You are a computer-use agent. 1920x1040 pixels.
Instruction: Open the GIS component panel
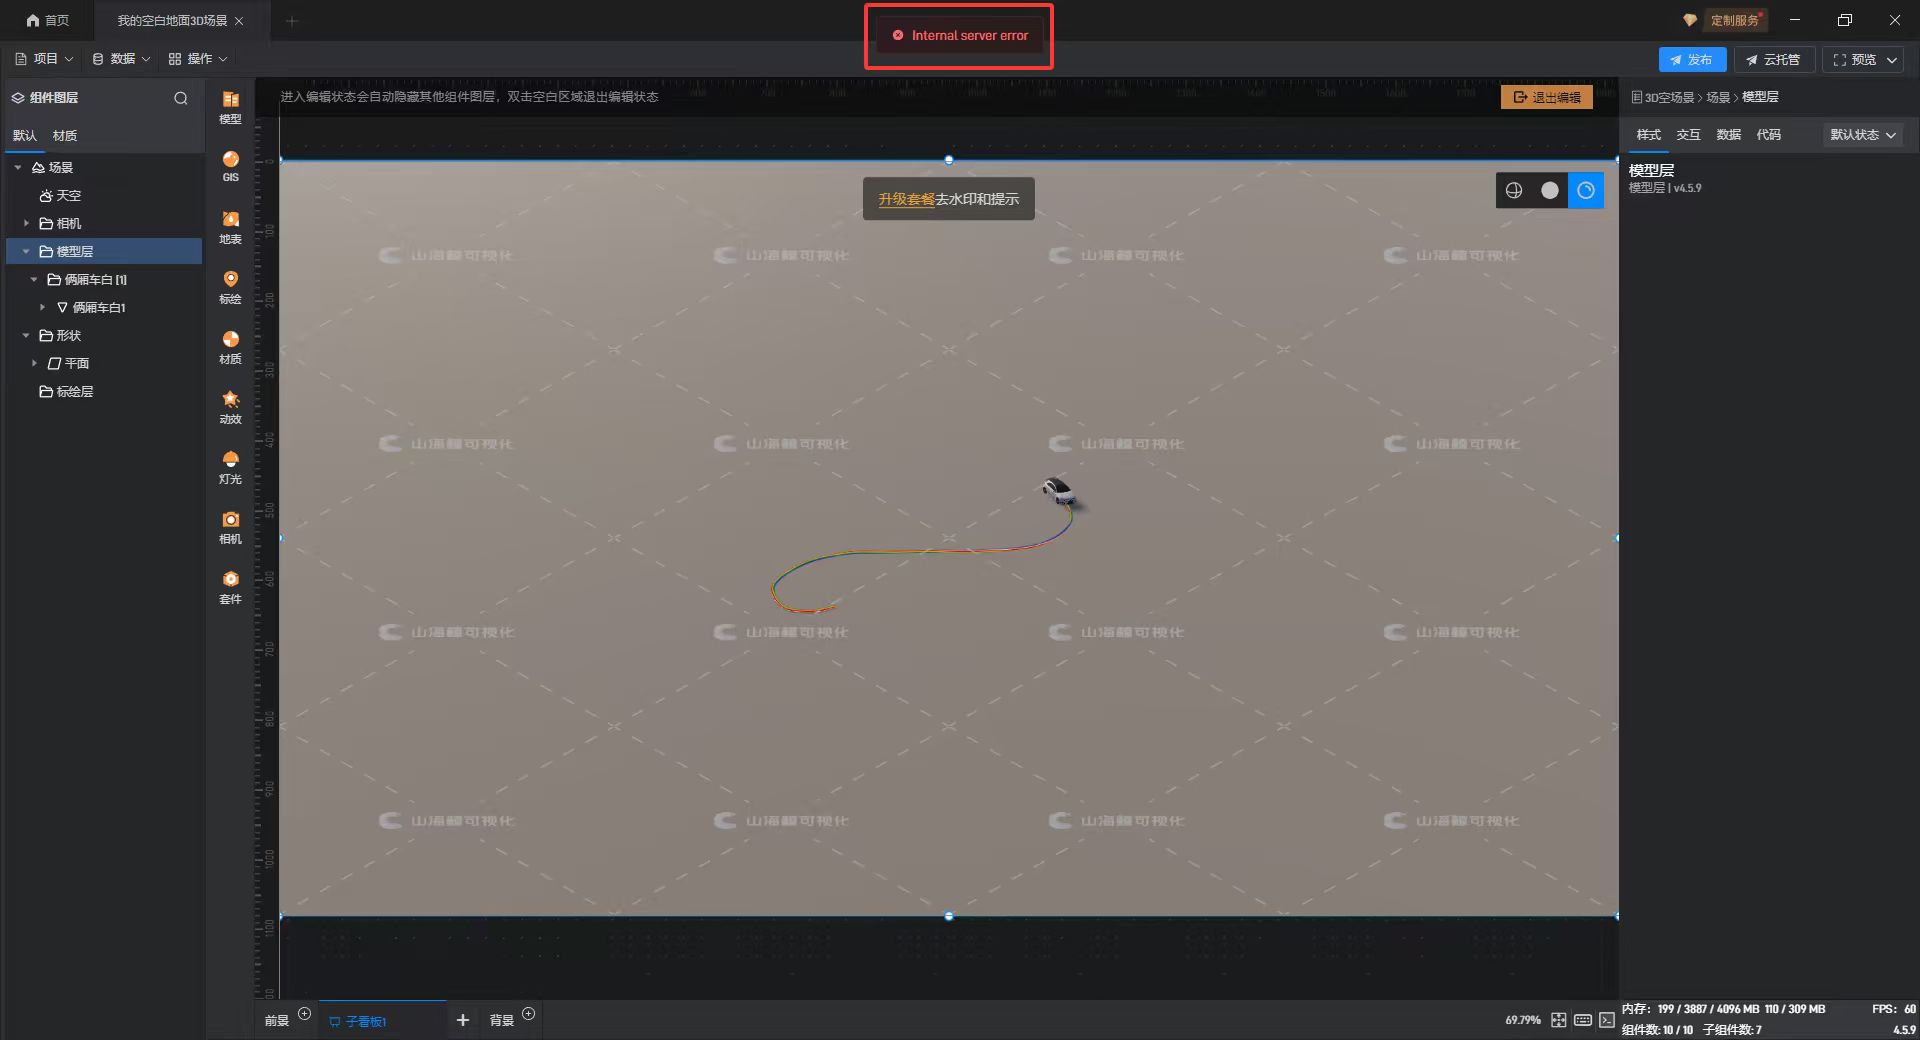click(x=230, y=166)
